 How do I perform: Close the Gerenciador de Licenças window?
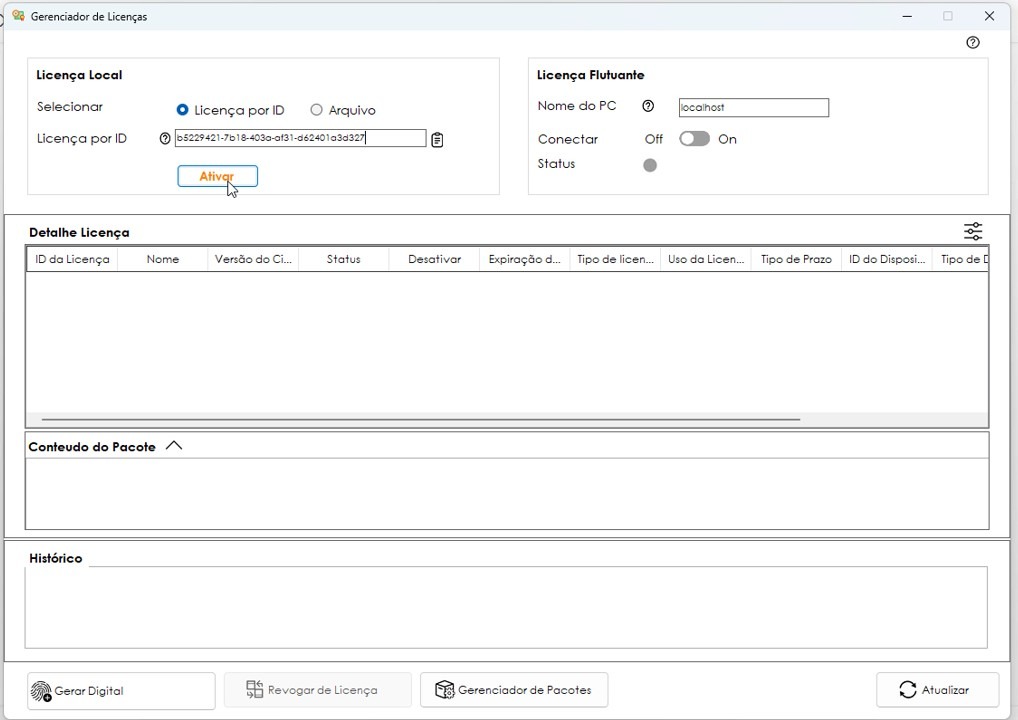[x=989, y=16]
